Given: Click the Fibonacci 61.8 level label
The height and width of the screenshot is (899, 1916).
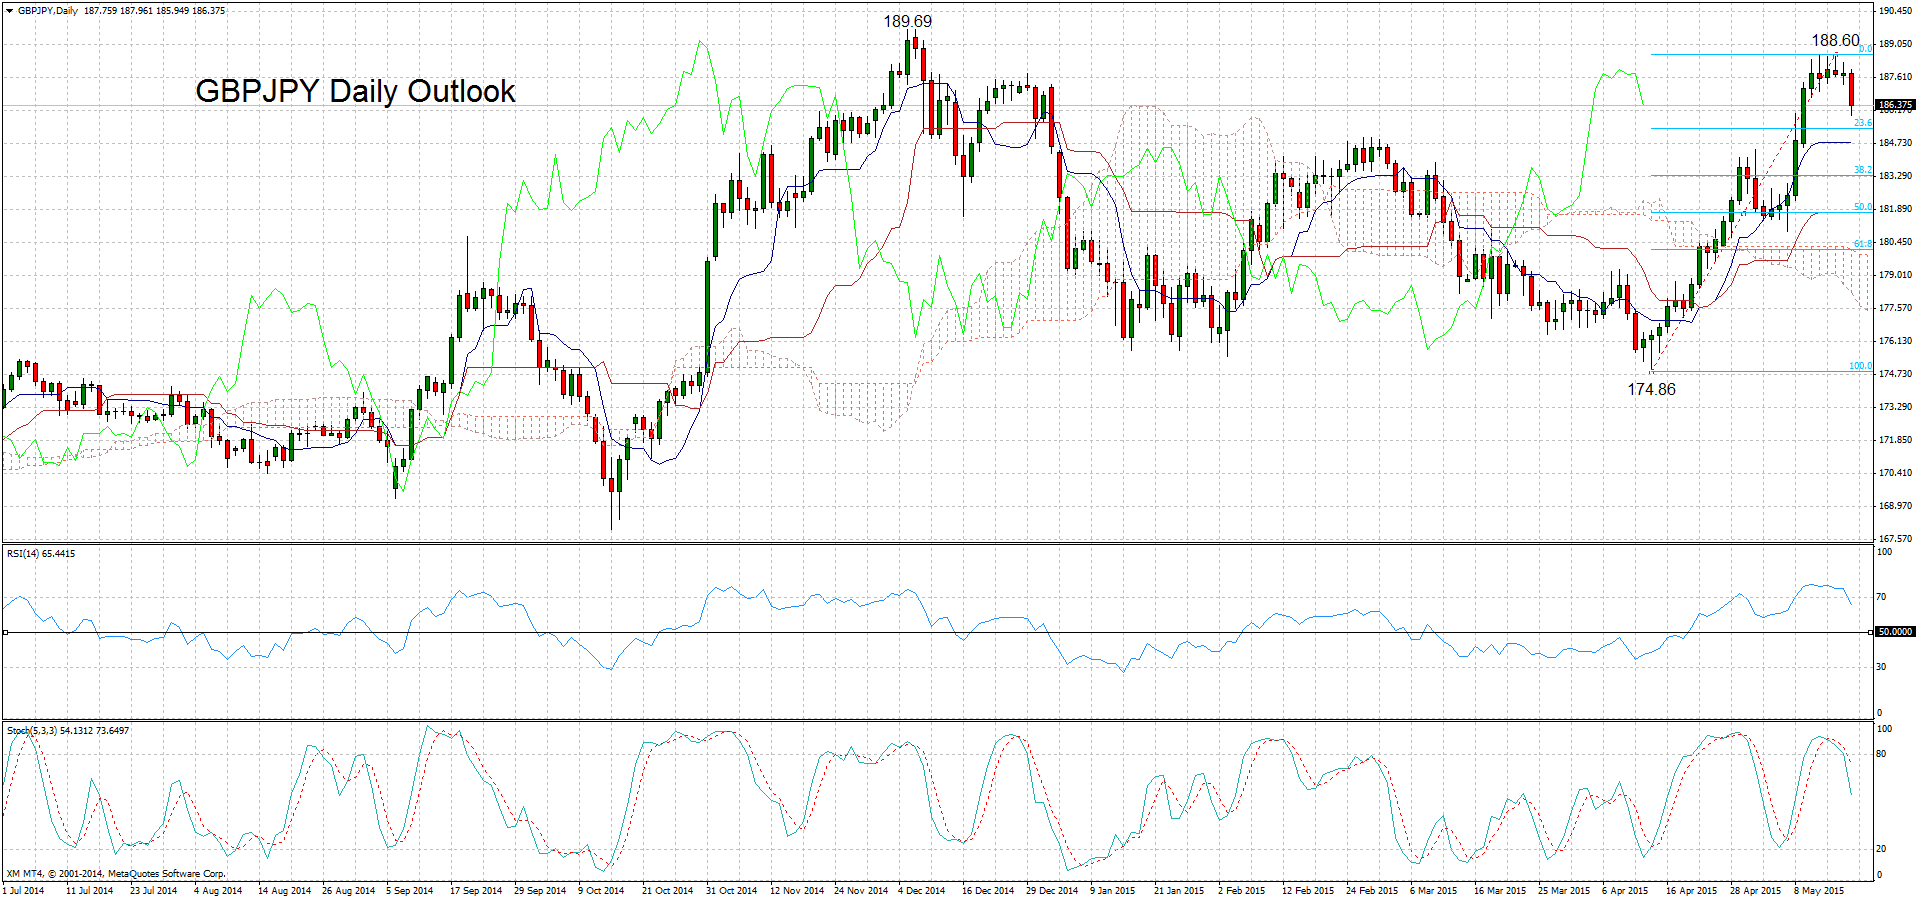Looking at the screenshot, I should tap(1863, 243).
